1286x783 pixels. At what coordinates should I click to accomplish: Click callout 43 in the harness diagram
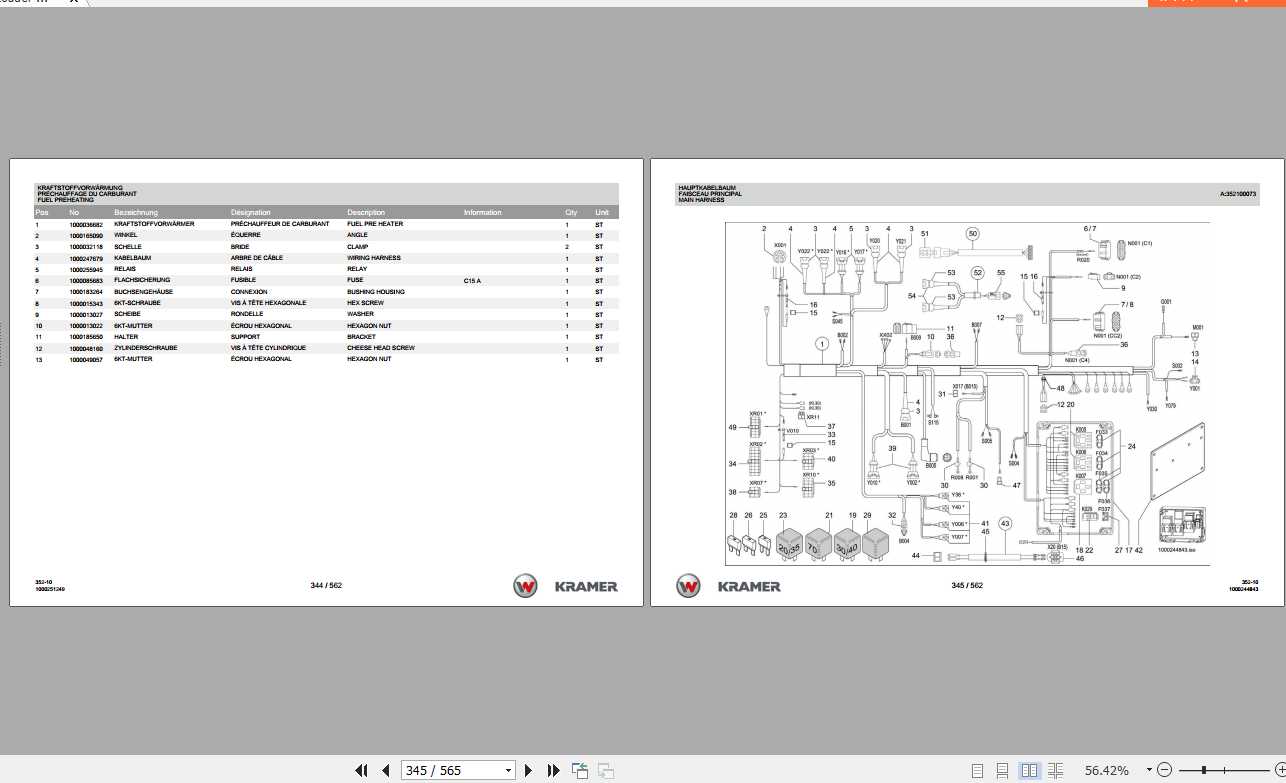1005,523
